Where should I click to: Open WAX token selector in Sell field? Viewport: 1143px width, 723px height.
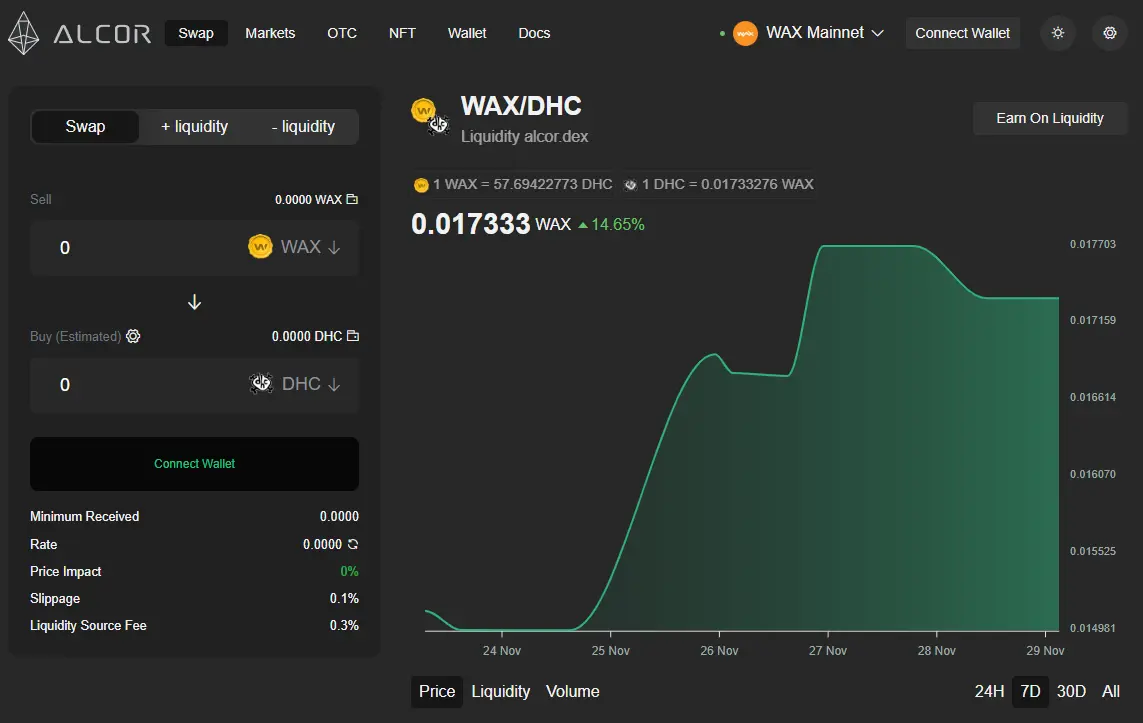point(294,246)
